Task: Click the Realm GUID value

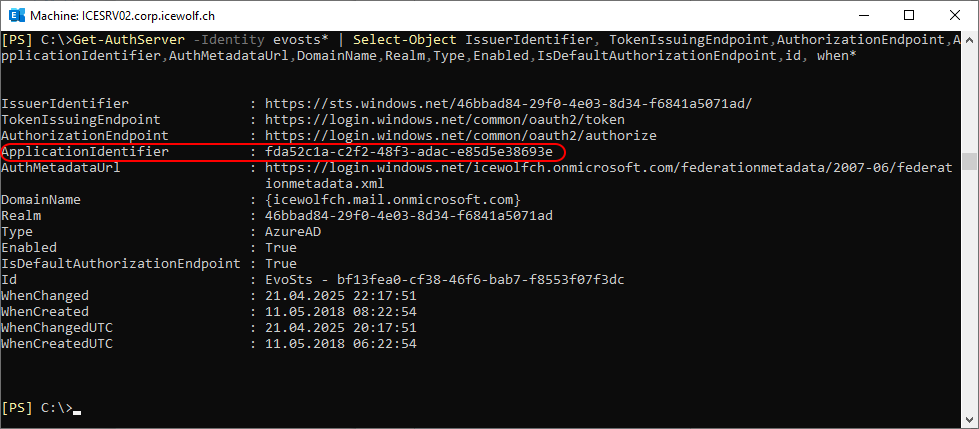Action: tap(408, 216)
